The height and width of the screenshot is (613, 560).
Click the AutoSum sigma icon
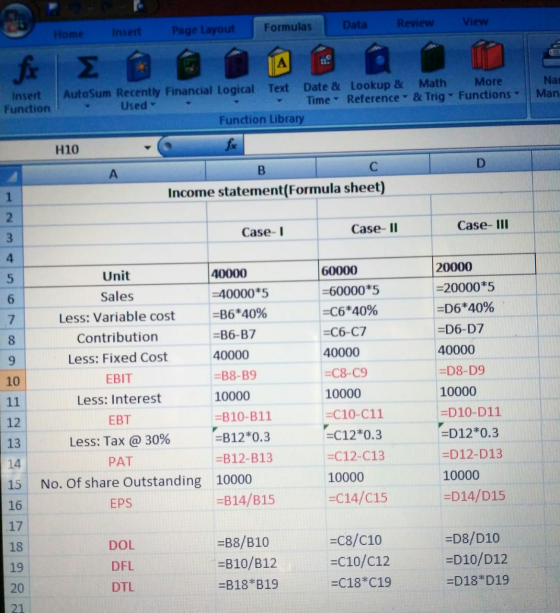click(87, 67)
